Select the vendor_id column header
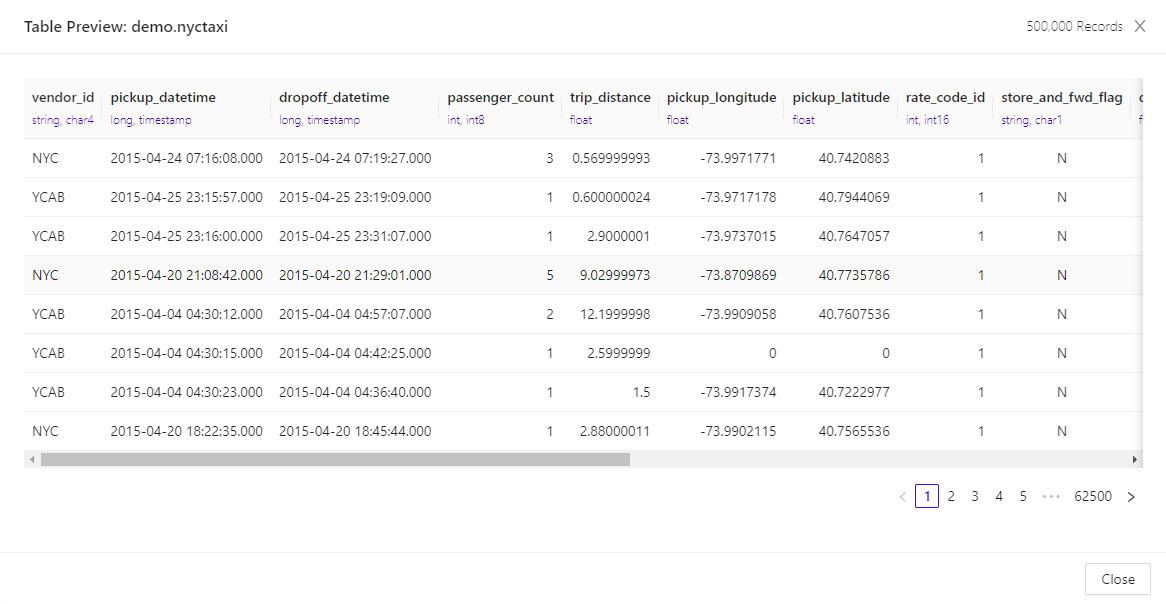This screenshot has height=604, width=1166. (63, 97)
